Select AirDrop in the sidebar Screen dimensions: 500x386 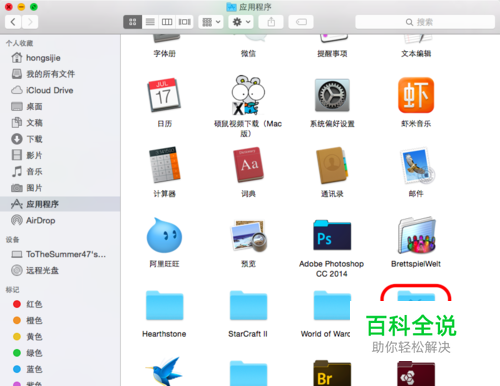(x=60, y=220)
